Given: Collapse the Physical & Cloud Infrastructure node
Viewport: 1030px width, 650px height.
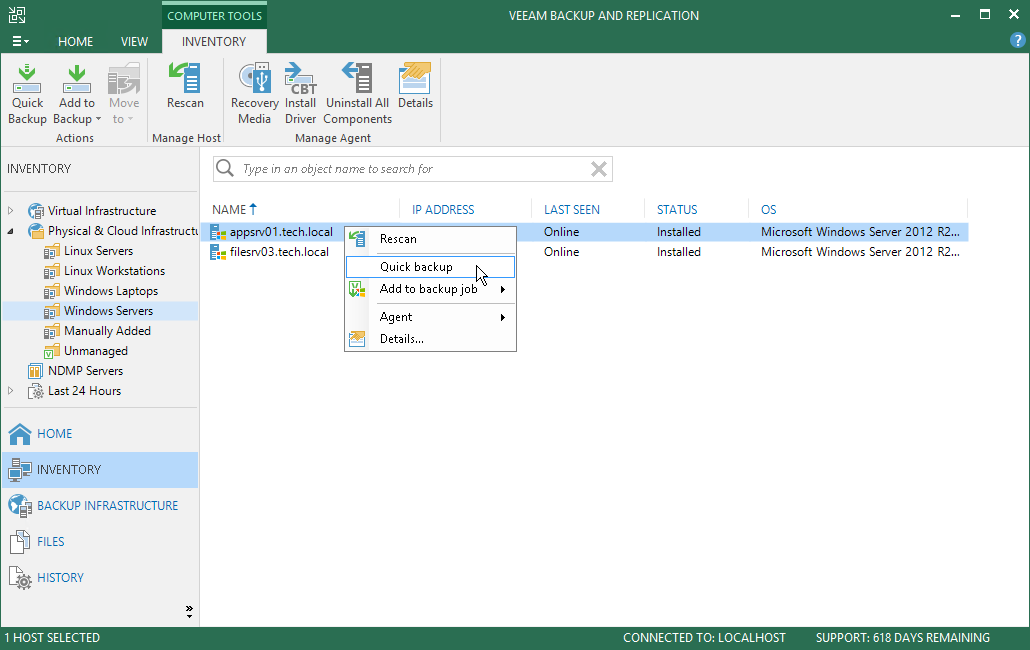Looking at the screenshot, I should (11, 231).
